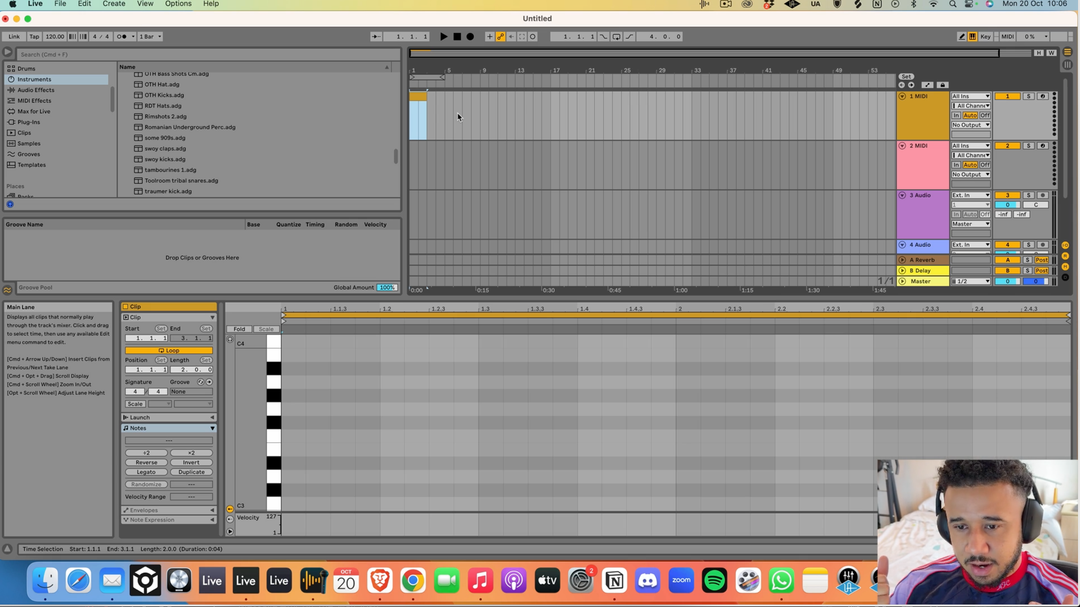1080x607 pixels.
Task: Open the Create menu
Action: click(114, 4)
